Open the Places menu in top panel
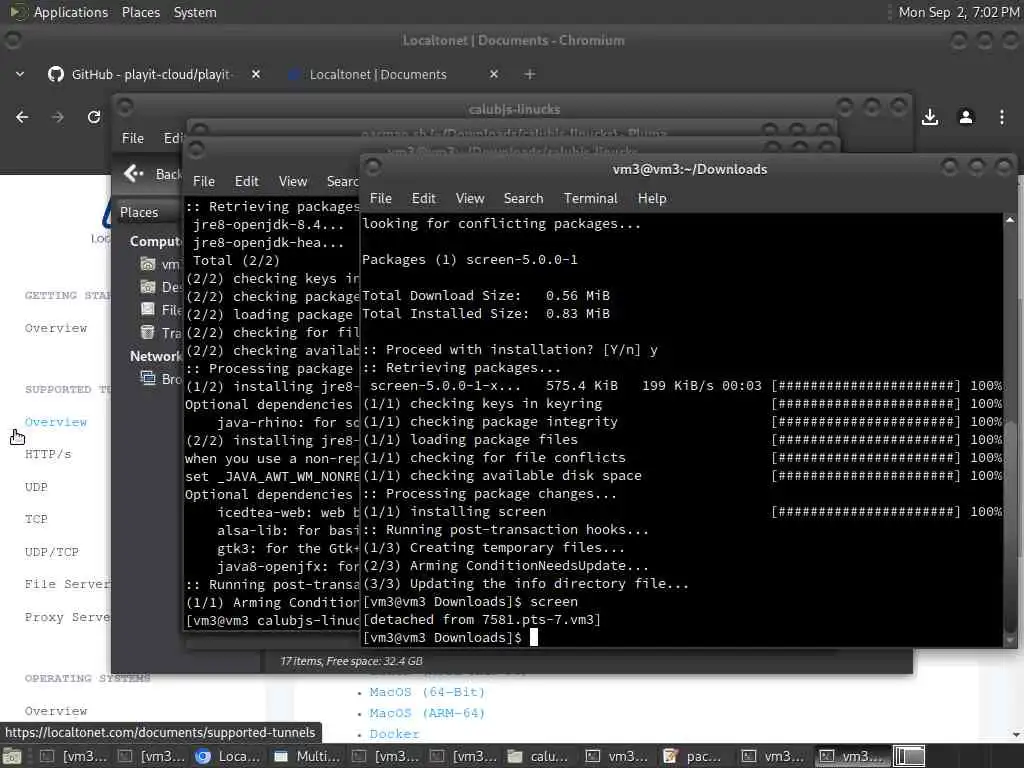 140,12
